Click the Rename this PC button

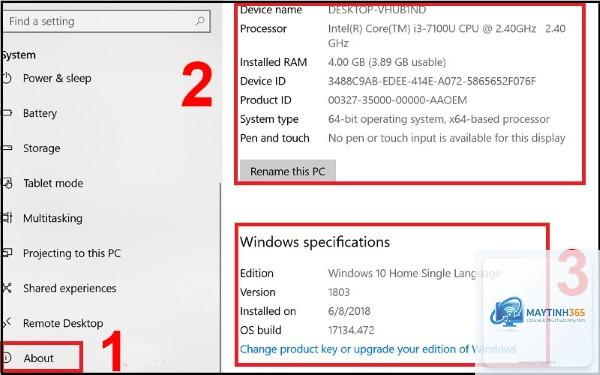click(288, 171)
